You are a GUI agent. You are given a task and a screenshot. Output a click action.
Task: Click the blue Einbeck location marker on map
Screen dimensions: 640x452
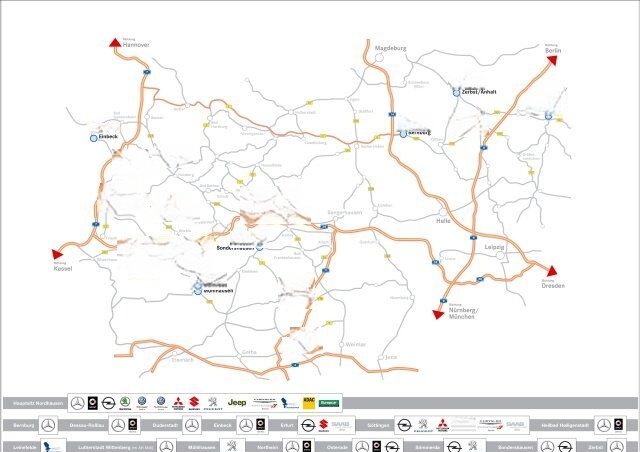[93, 138]
